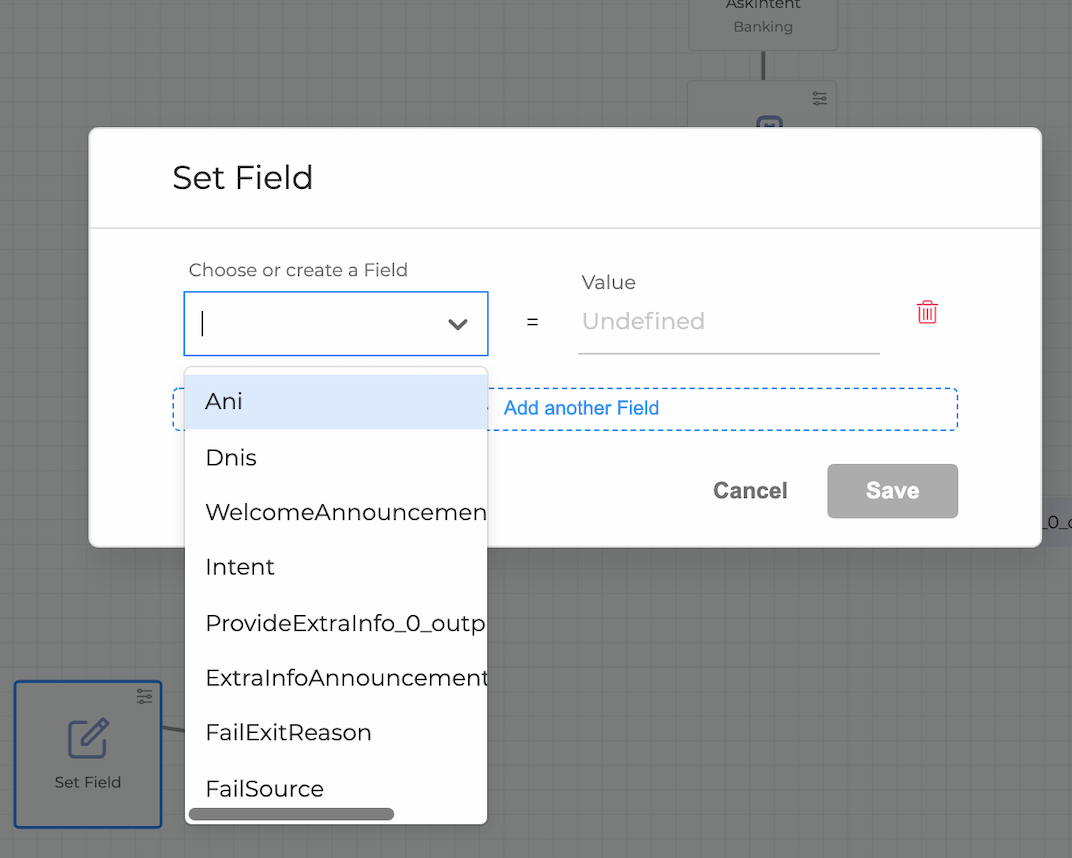Choose "Intent" from the field options
This screenshot has height=858, width=1072.
tap(239, 567)
